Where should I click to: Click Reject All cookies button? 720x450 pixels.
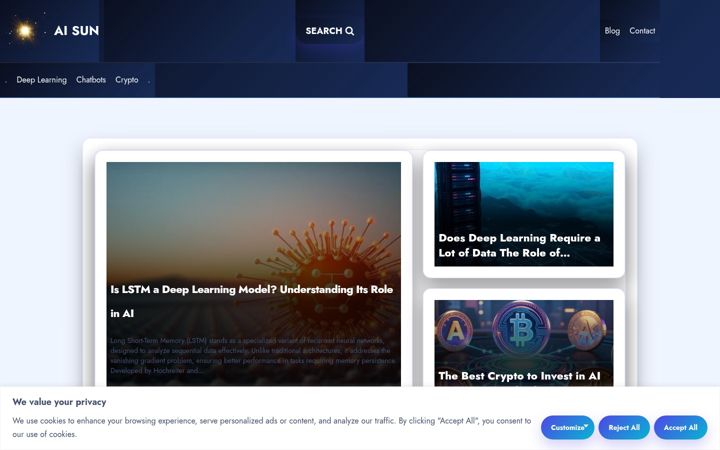(624, 428)
